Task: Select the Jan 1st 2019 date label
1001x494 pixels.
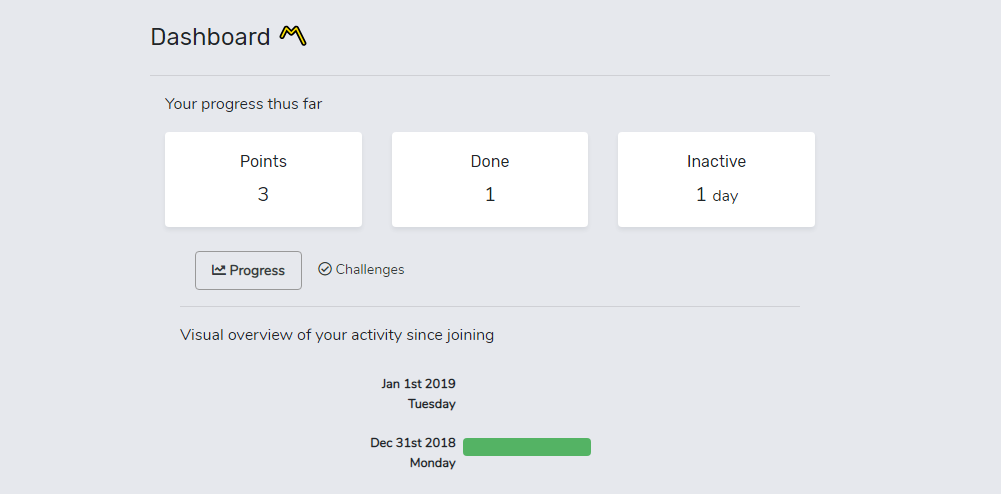Action: click(x=418, y=384)
